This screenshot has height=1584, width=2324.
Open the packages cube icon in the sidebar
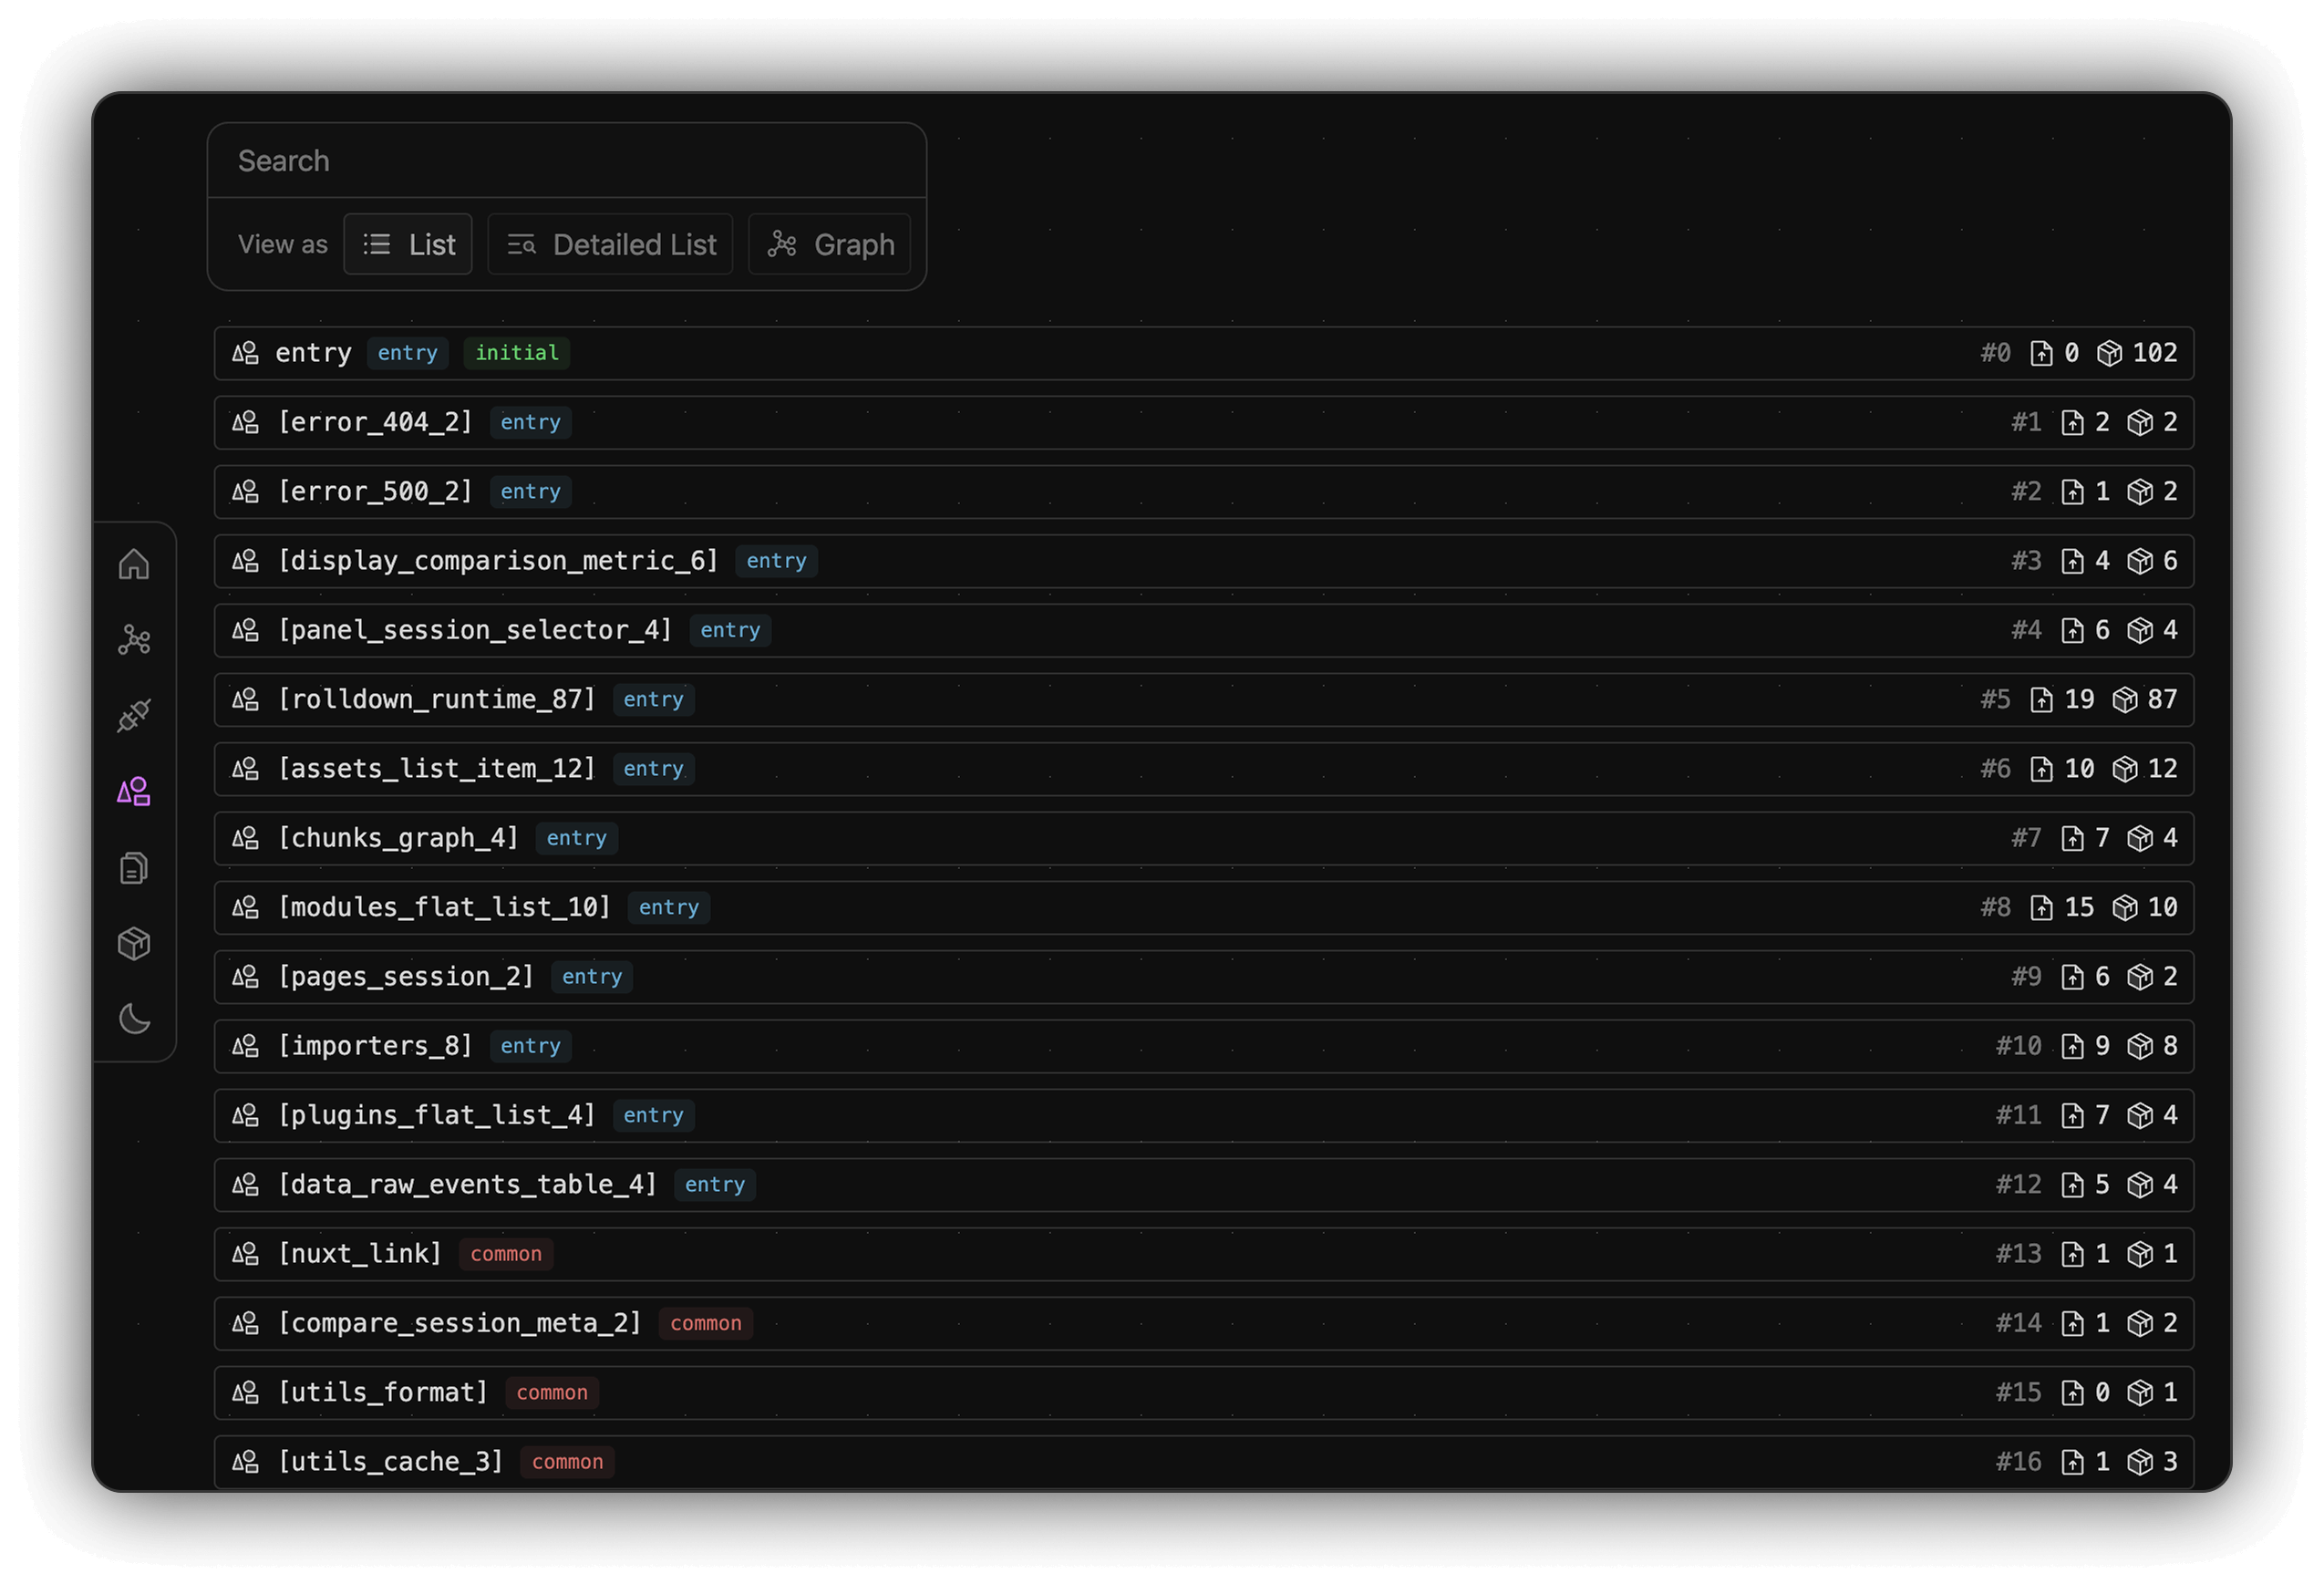(x=134, y=944)
